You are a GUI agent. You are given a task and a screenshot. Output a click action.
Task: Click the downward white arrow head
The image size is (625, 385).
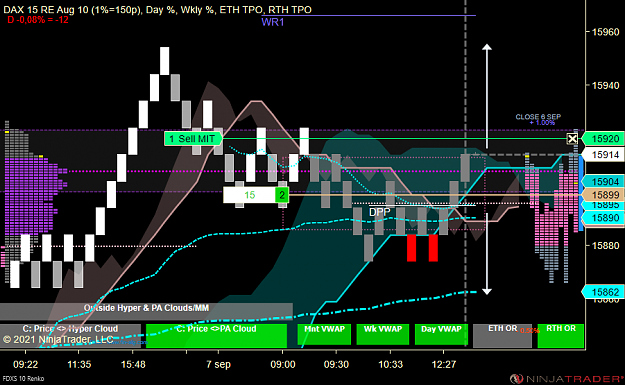(x=487, y=292)
